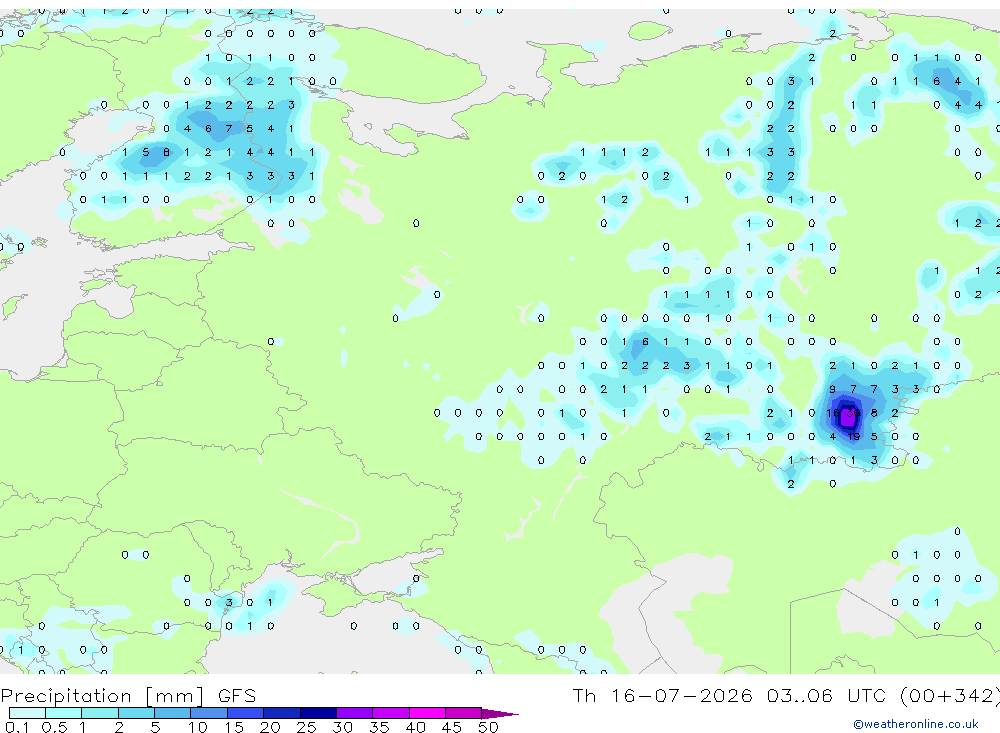
Task: Pick the legend swatch between 45 and 50
Action: point(464,713)
